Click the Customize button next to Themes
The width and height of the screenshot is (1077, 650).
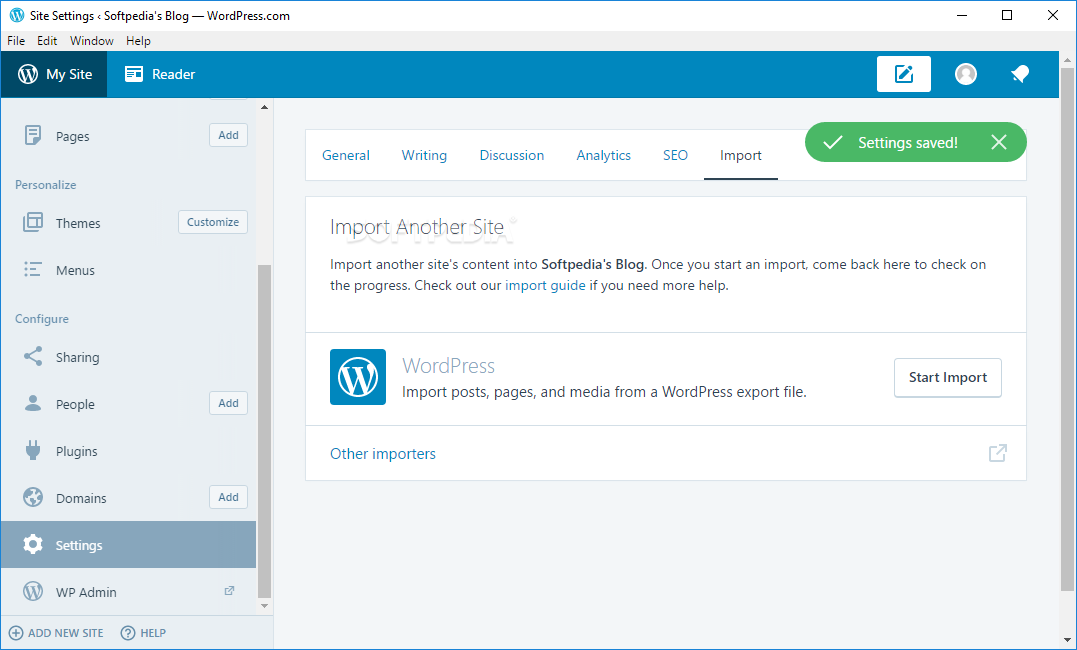(x=213, y=222)
